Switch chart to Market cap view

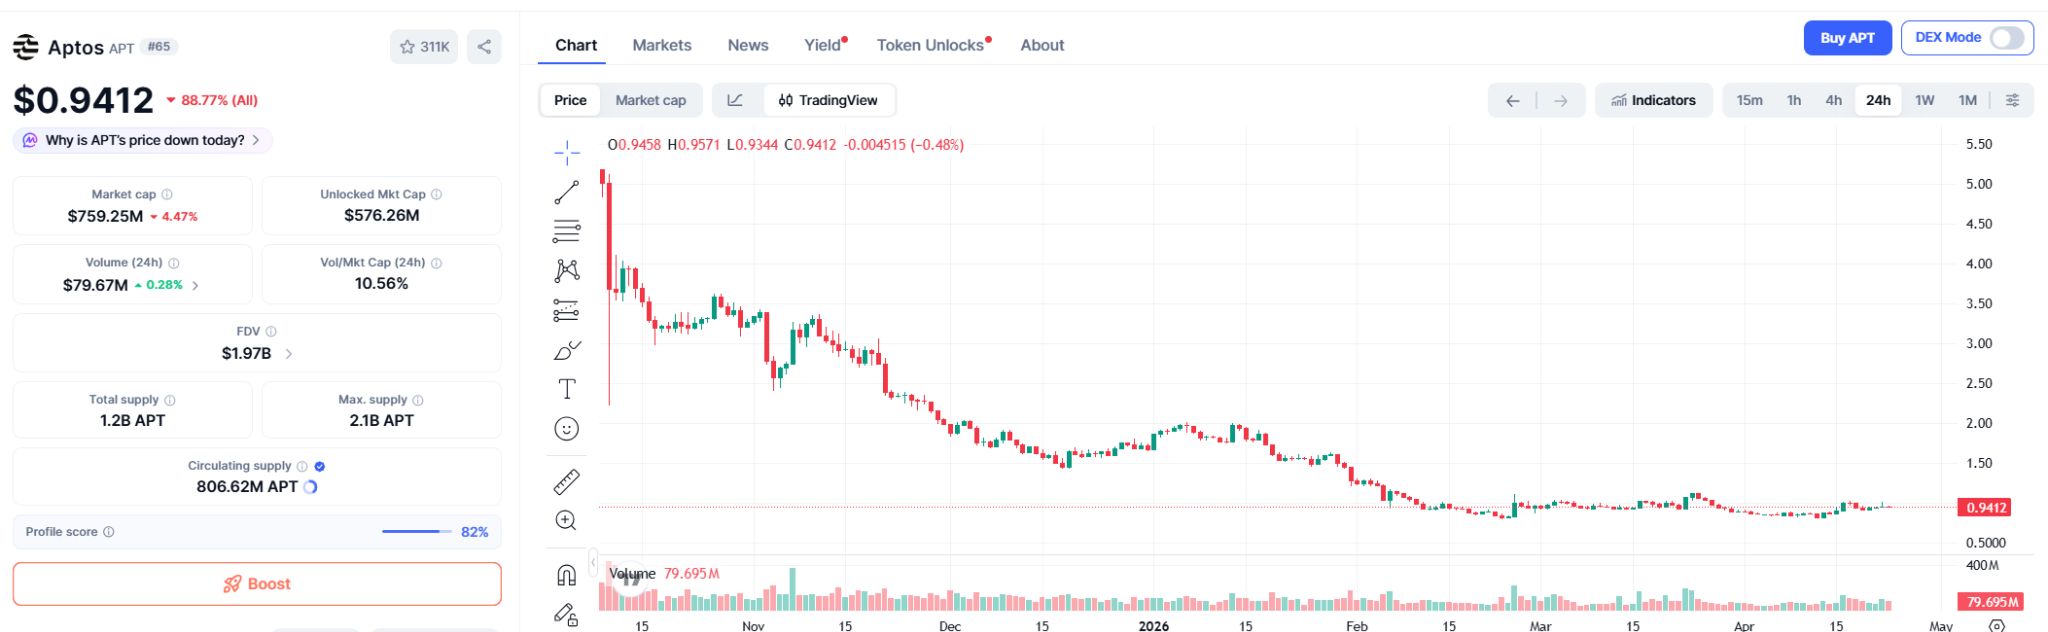[650, 100]
